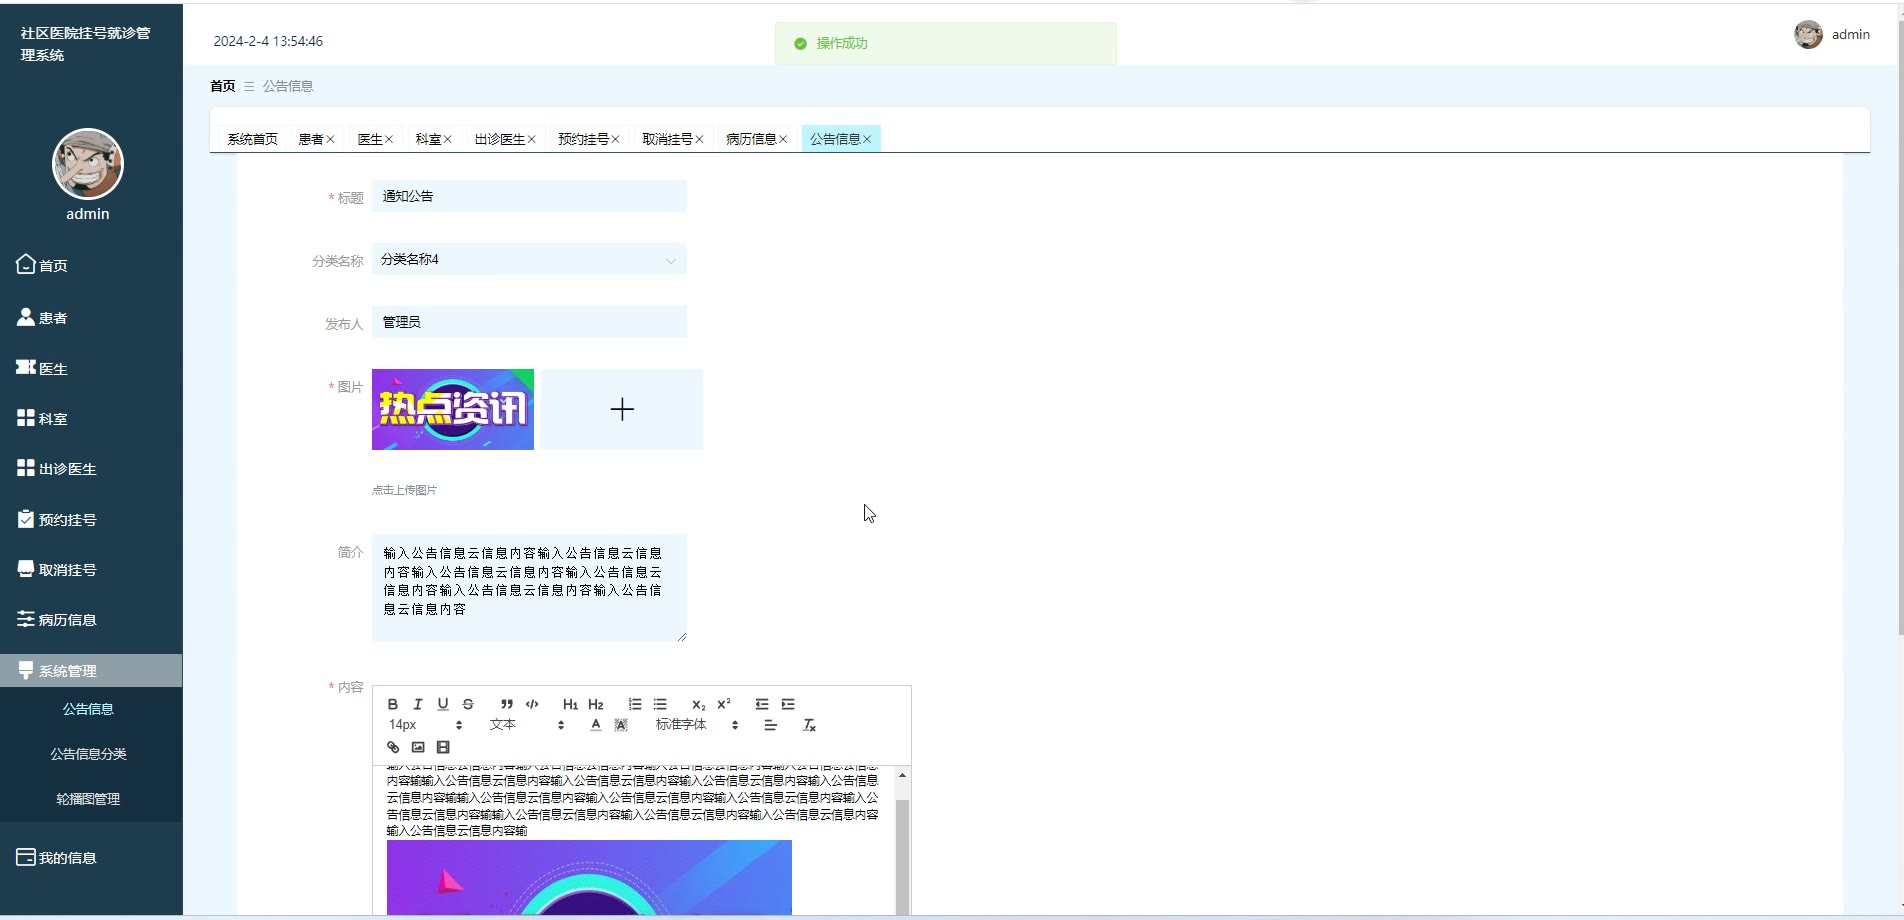Open 首页 in the sidebar
This screenshot has height=920, width=1904.
coord(91,265)
